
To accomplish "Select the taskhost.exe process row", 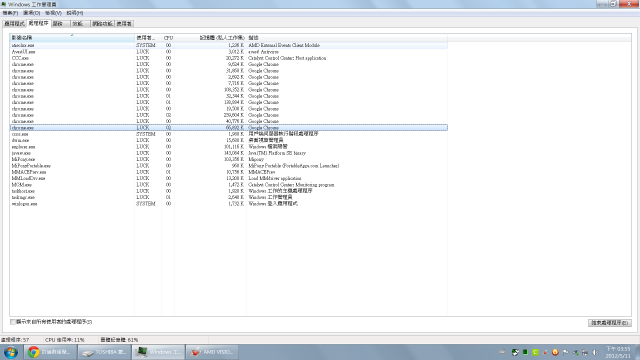I will [229, 191].
